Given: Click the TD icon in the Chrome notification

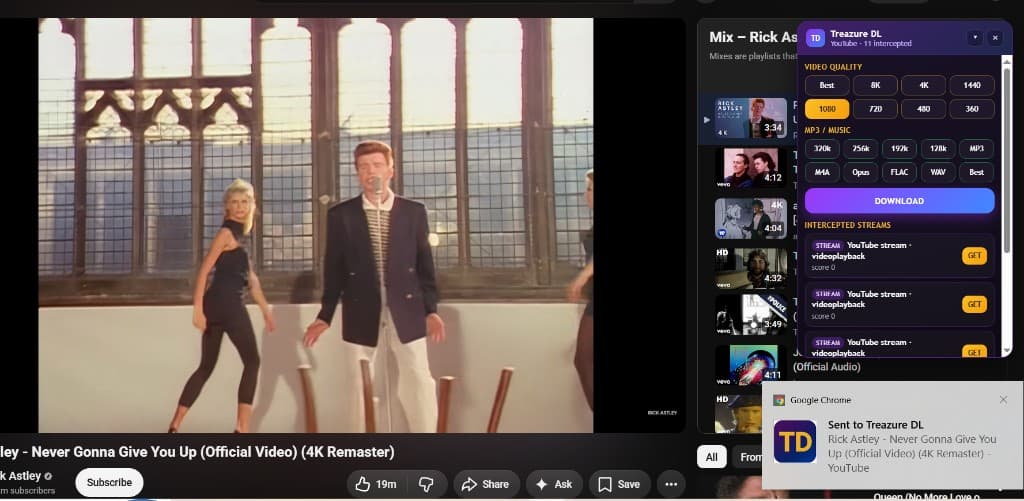Looking at the screenshot, I should [x=795, y=442].
